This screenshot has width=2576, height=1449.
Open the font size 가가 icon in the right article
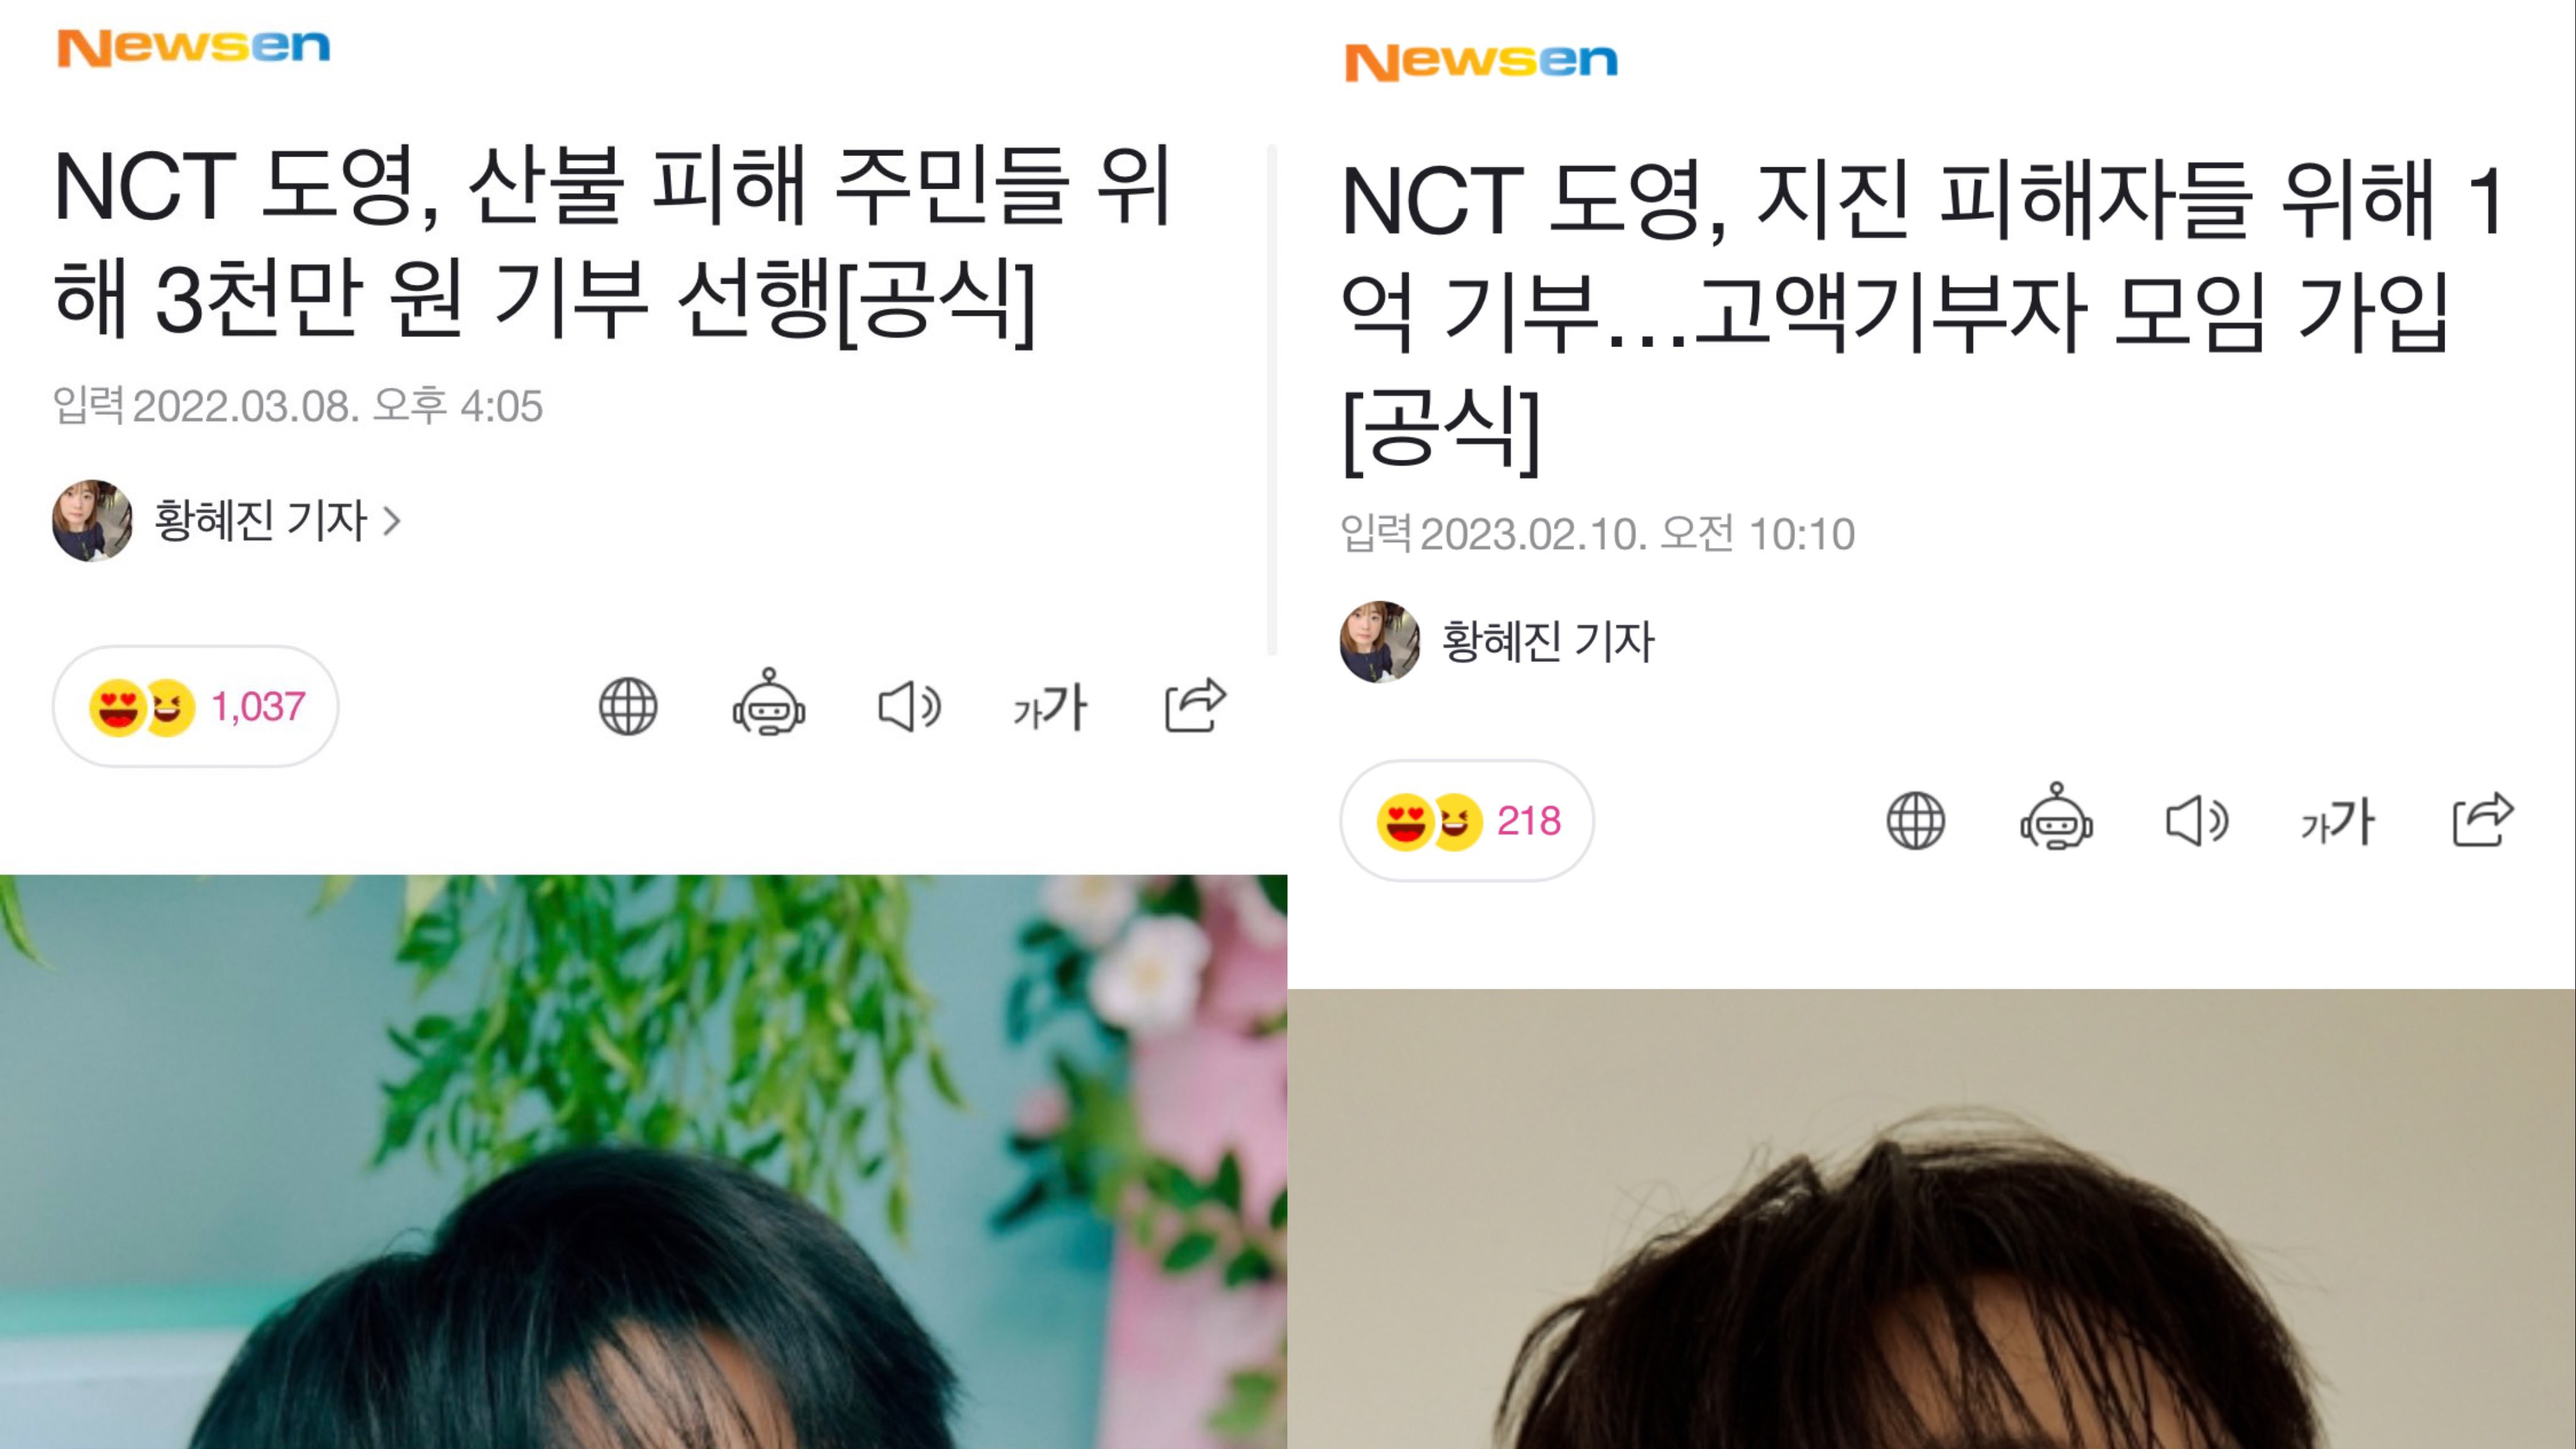[x=2338, y=821]
